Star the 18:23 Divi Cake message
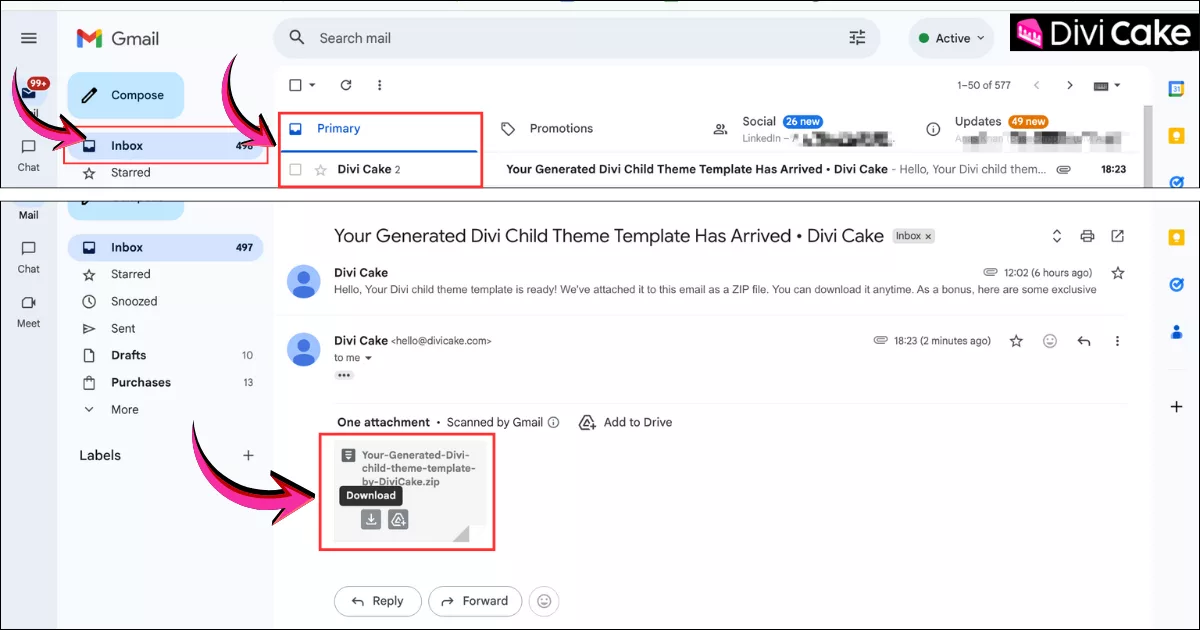The height and width of the screenshot is (630, 1200). [x=1016, y=341]
